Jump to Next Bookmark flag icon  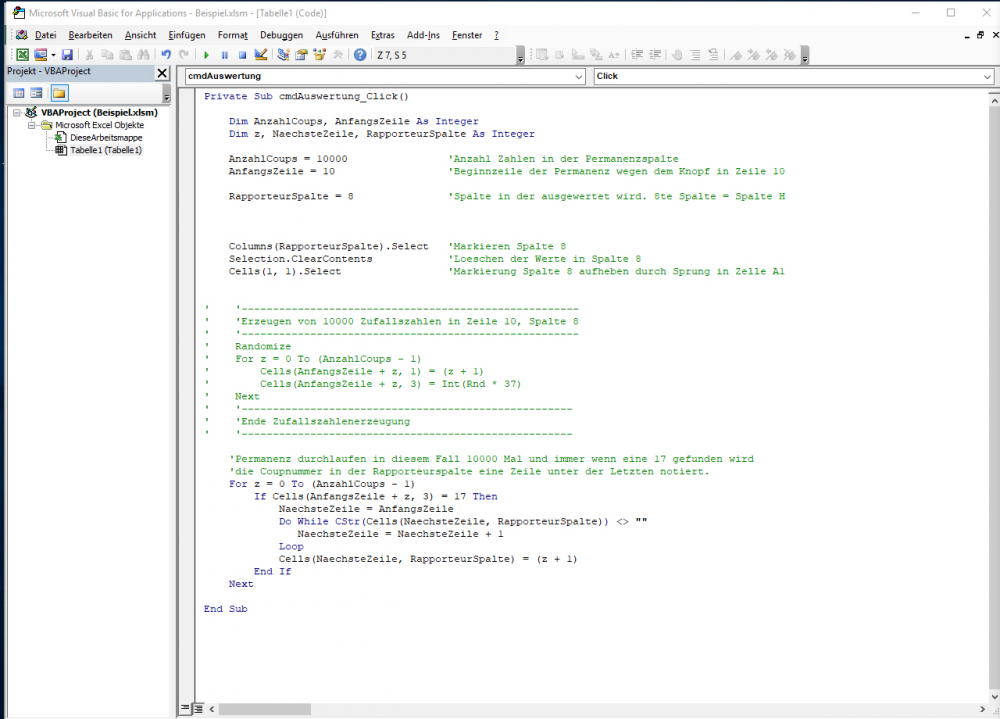pyautogui.click(x=754, y=55)
